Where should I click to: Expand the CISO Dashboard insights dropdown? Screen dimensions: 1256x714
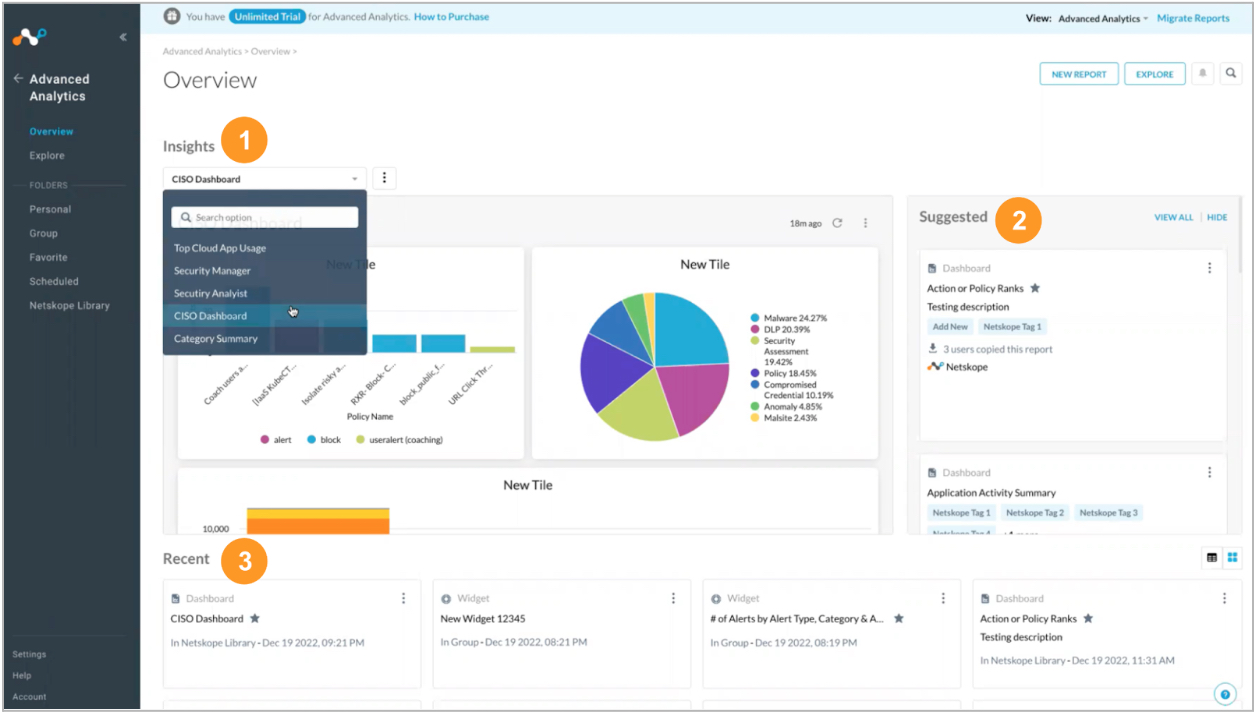(x=265, y=179)
